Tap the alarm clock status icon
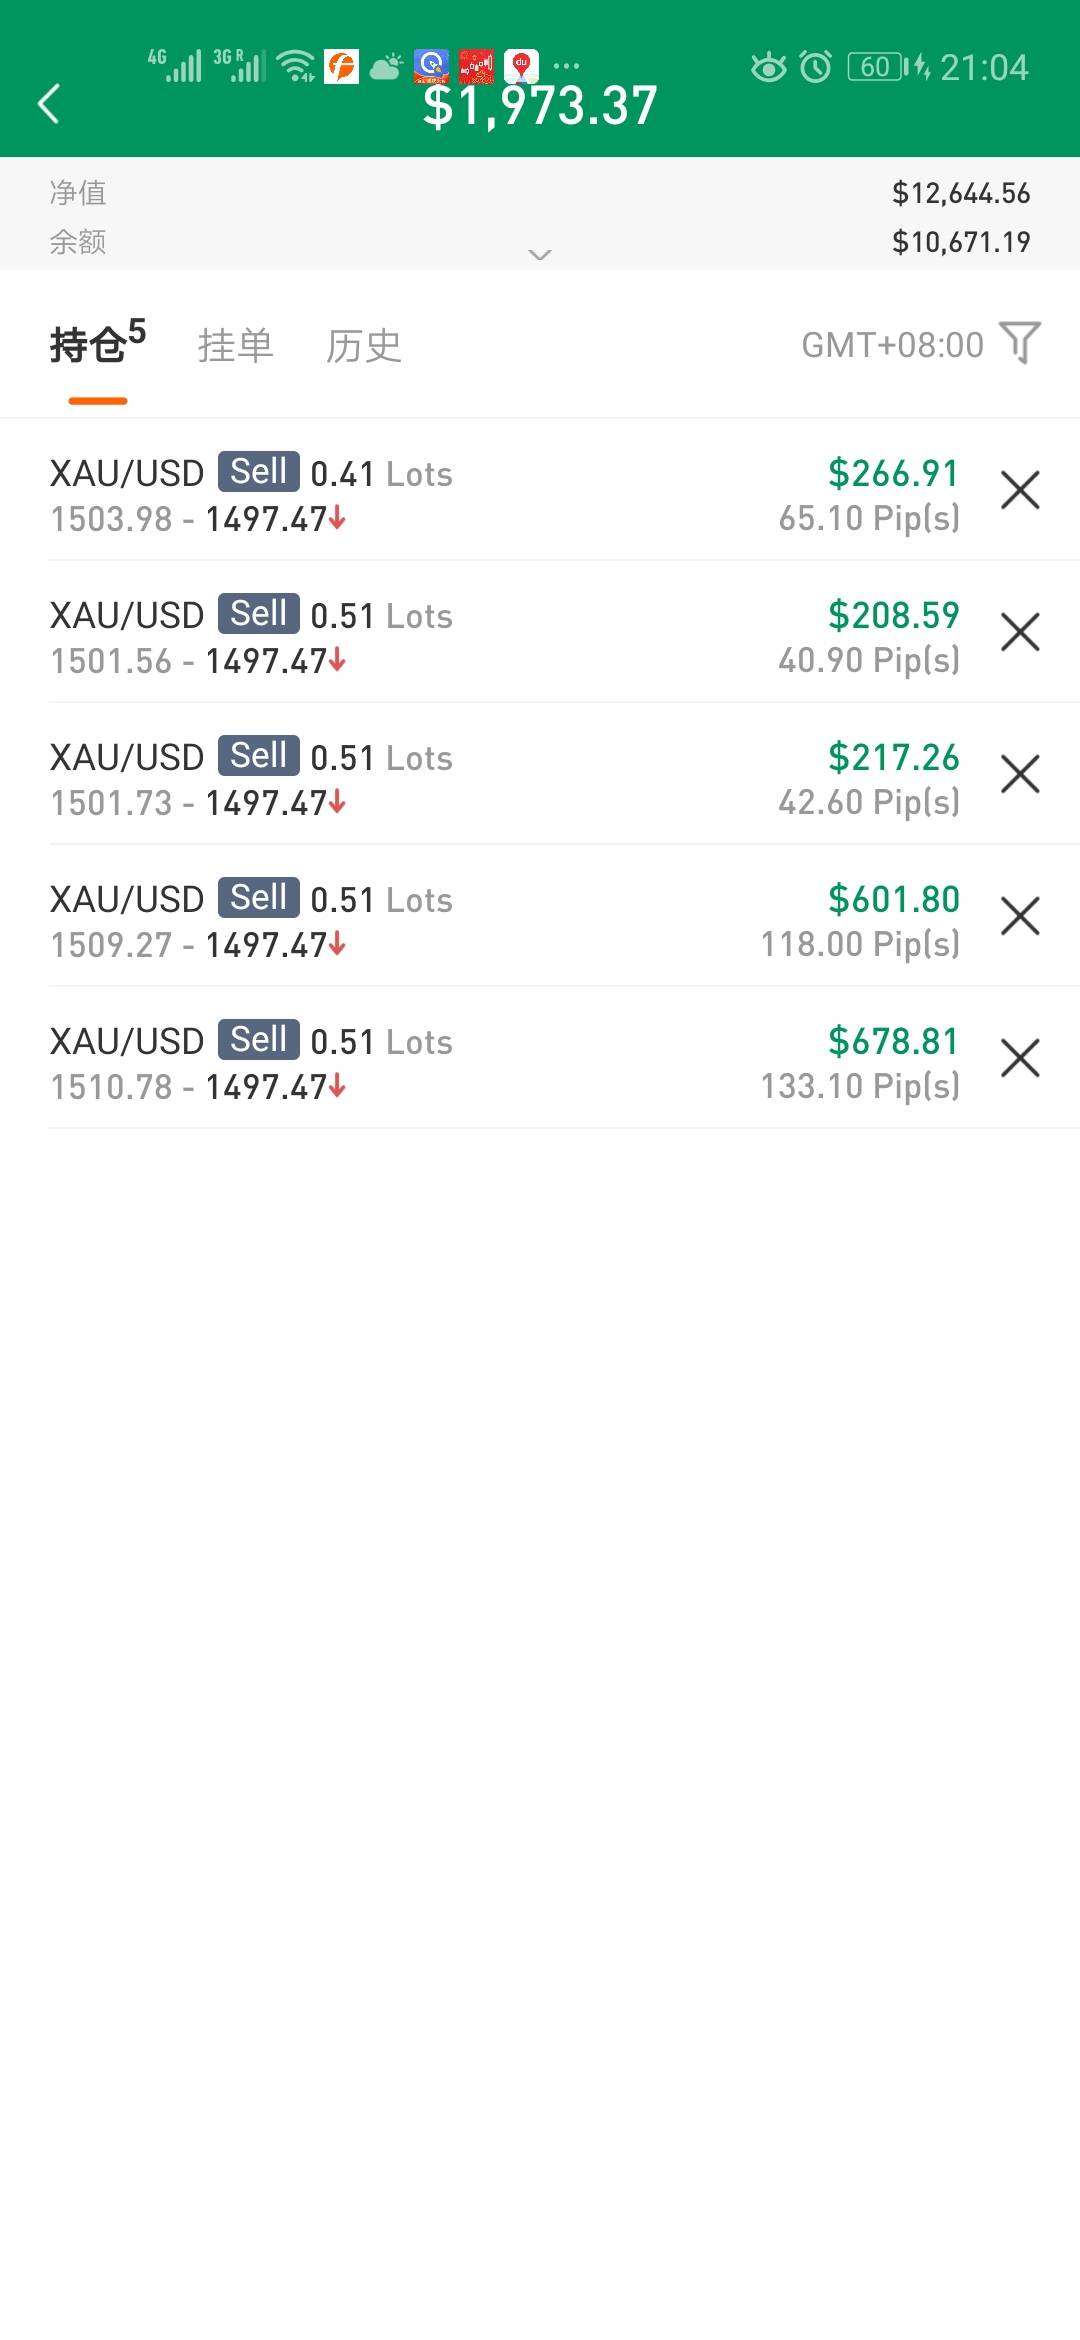The height and width of the screenshot is (2340, 1080). pyautogui.click(x=816, y=67)
